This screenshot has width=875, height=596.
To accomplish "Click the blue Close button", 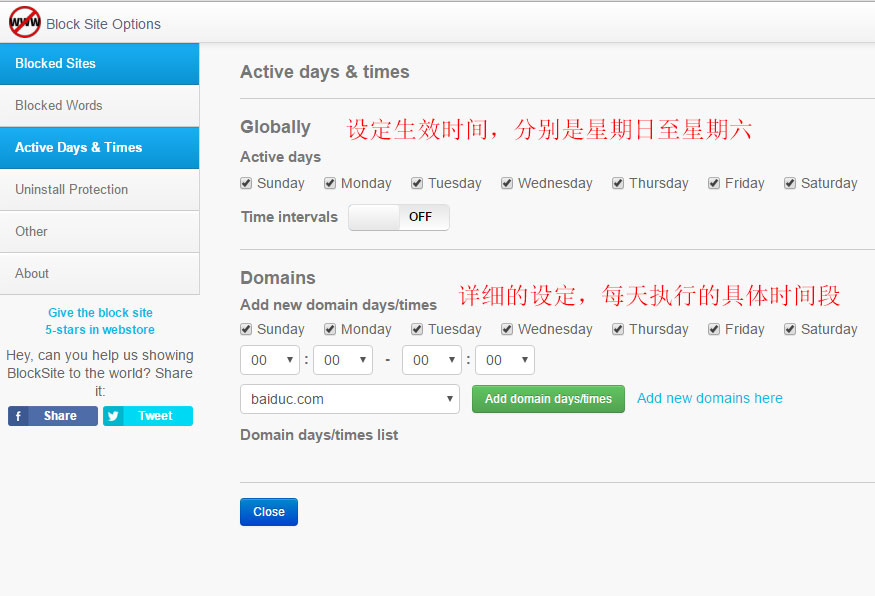I will [269, 512].
